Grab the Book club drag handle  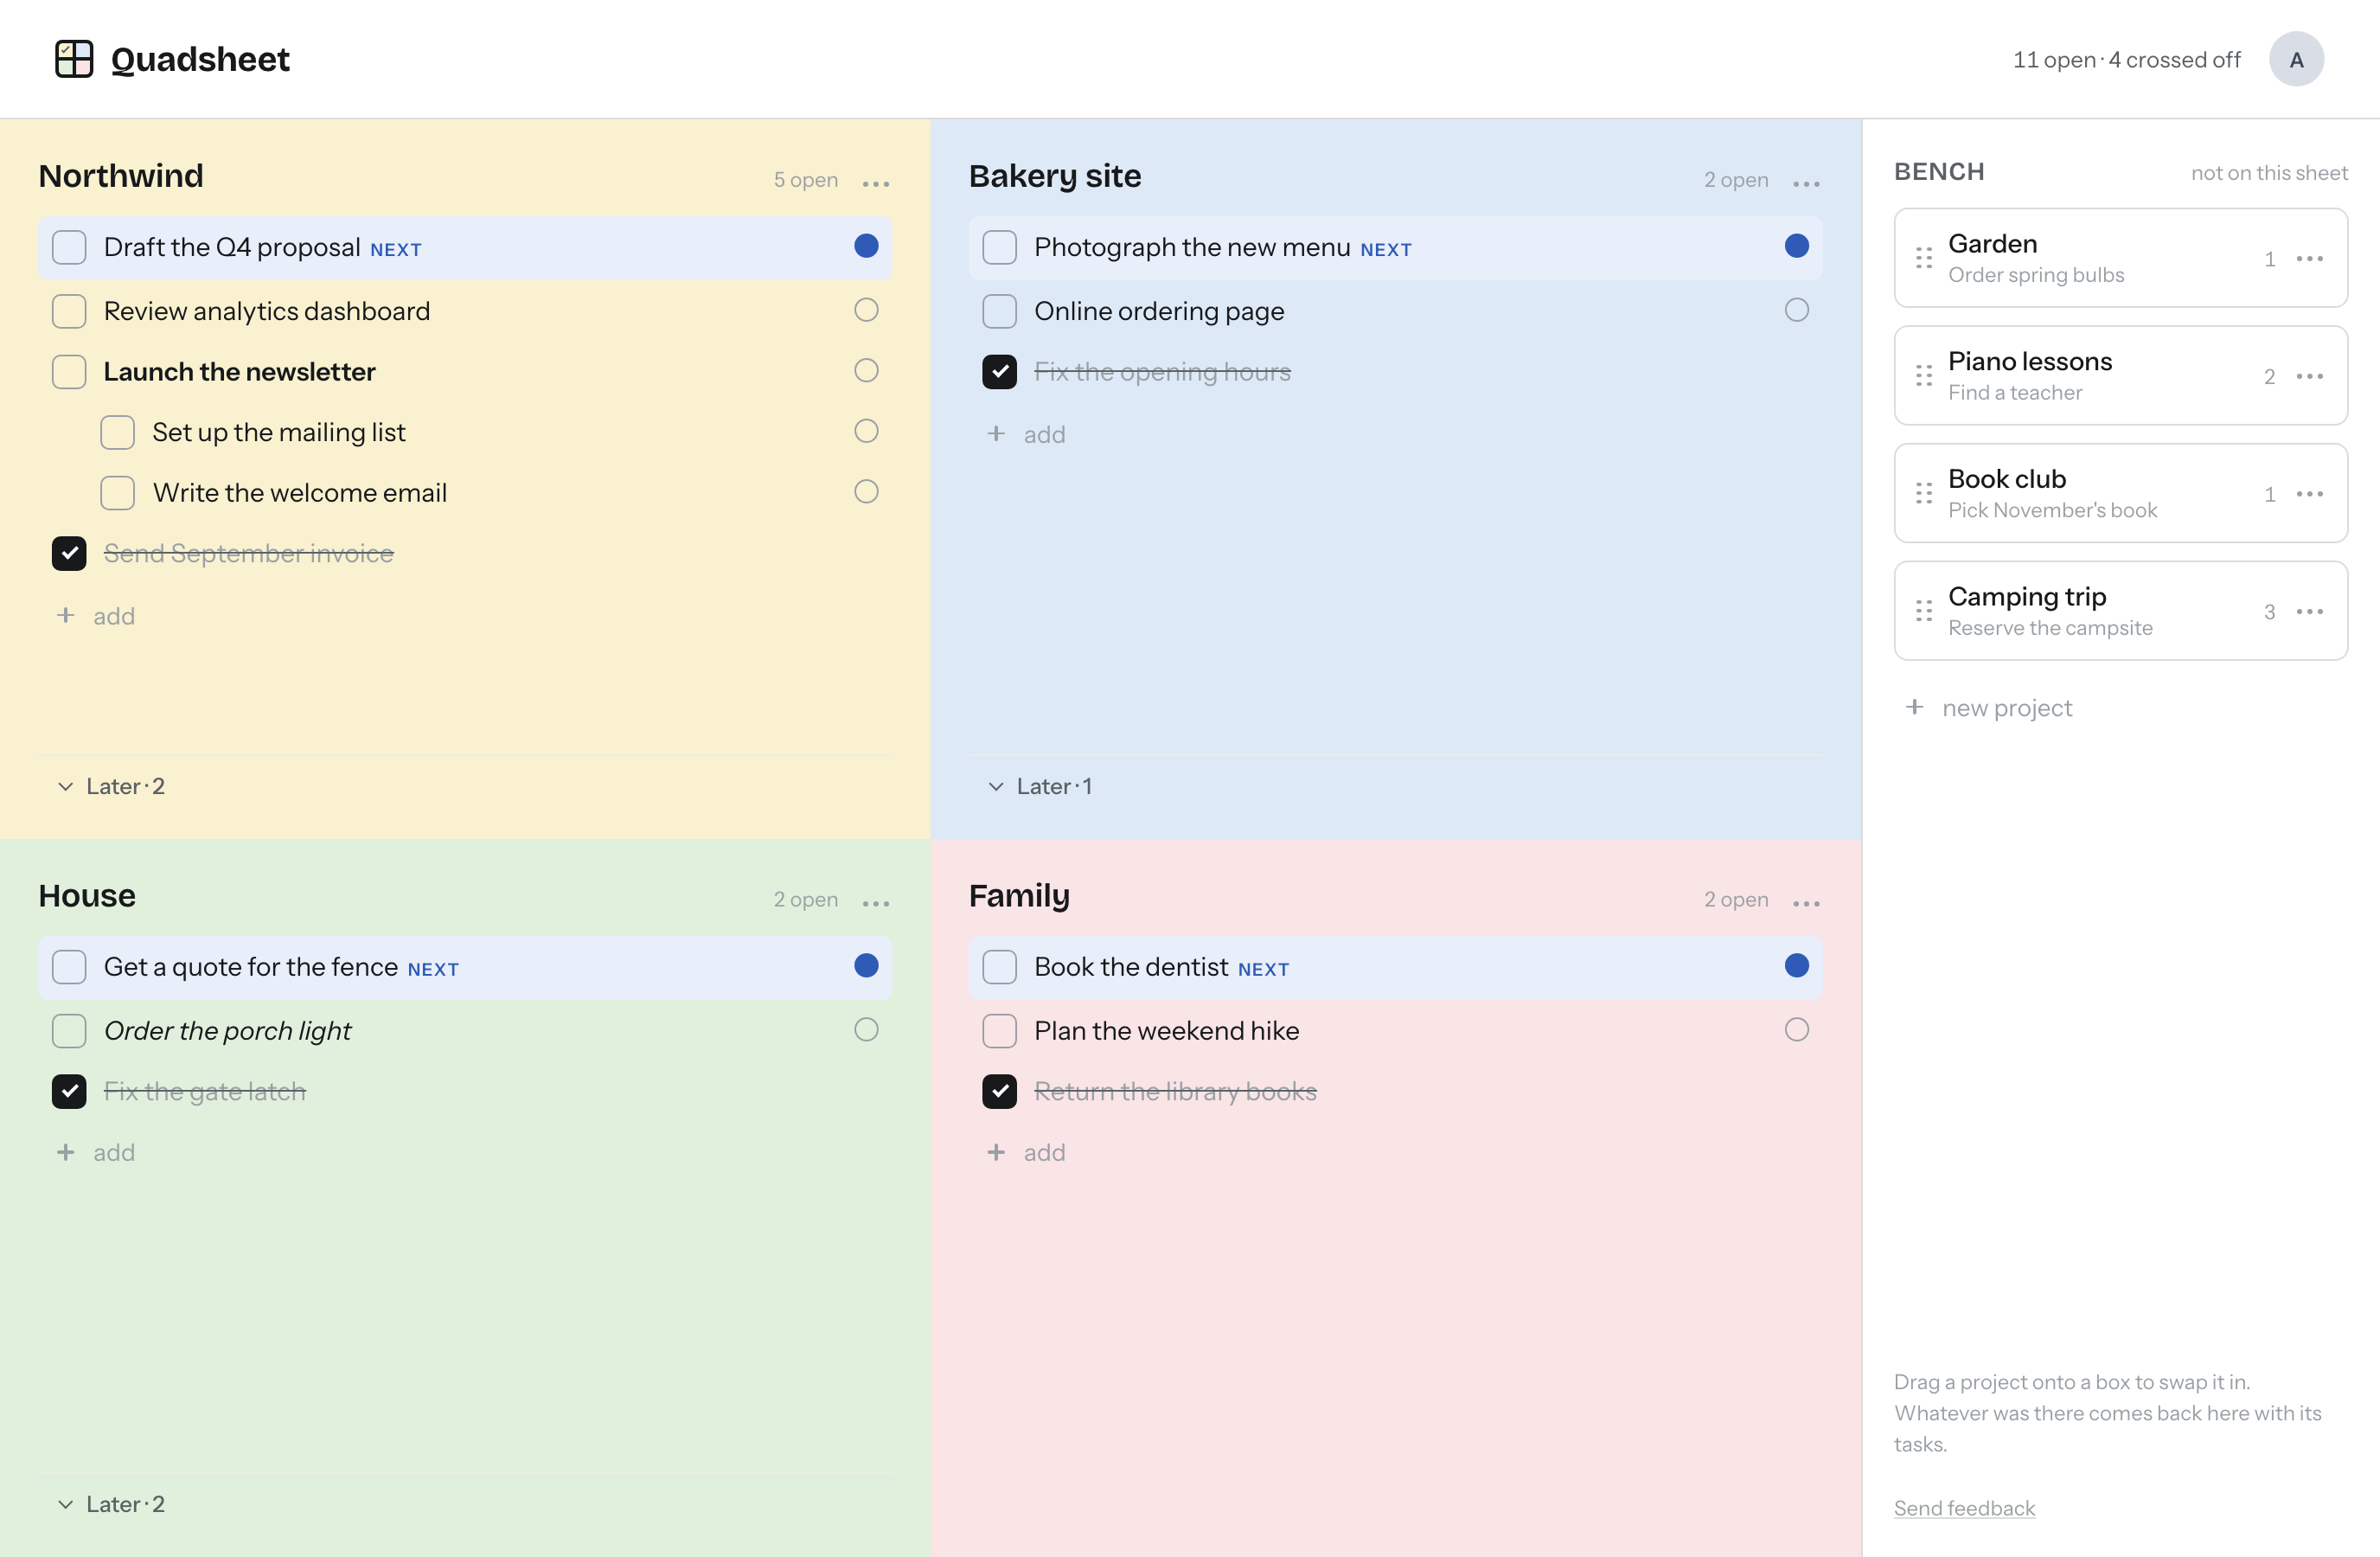coord(1923,493)
